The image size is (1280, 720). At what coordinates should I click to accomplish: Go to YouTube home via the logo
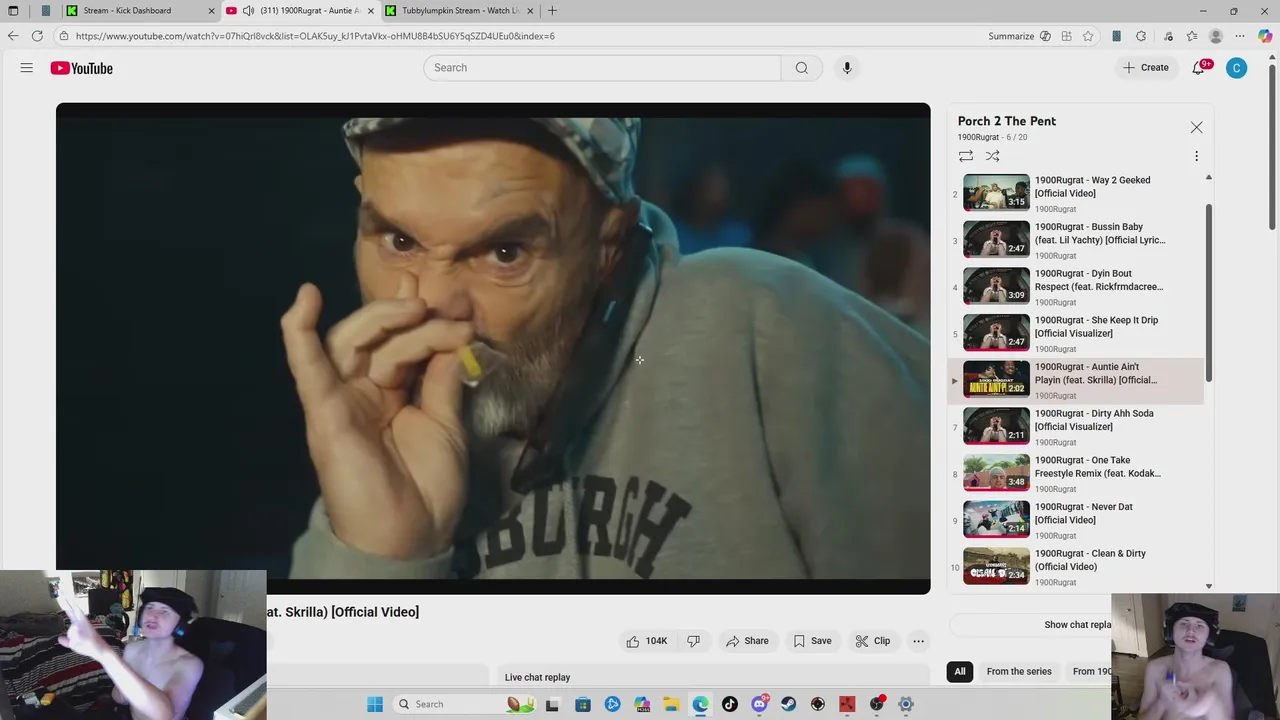pos(82,68)
